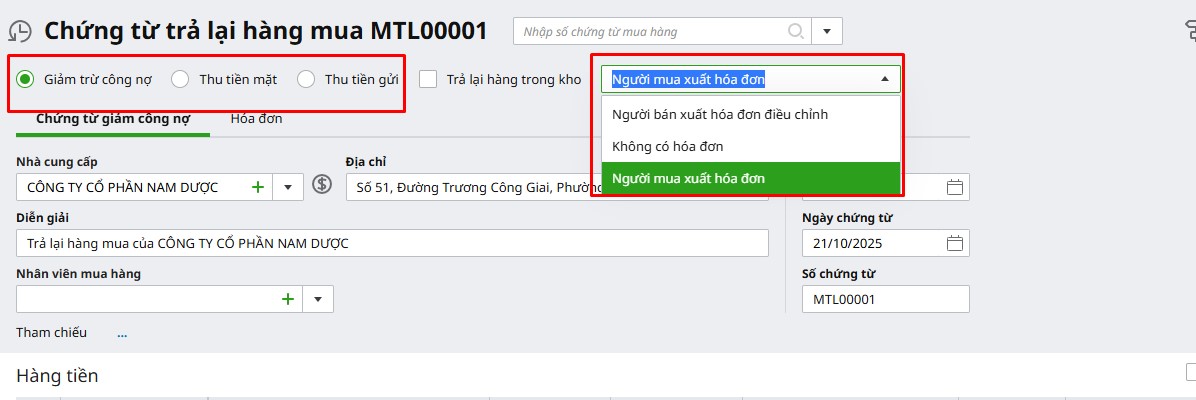1196x400 pixels.
Task: Switch to Hóa đơn tab
Action: tap(256, 119)
